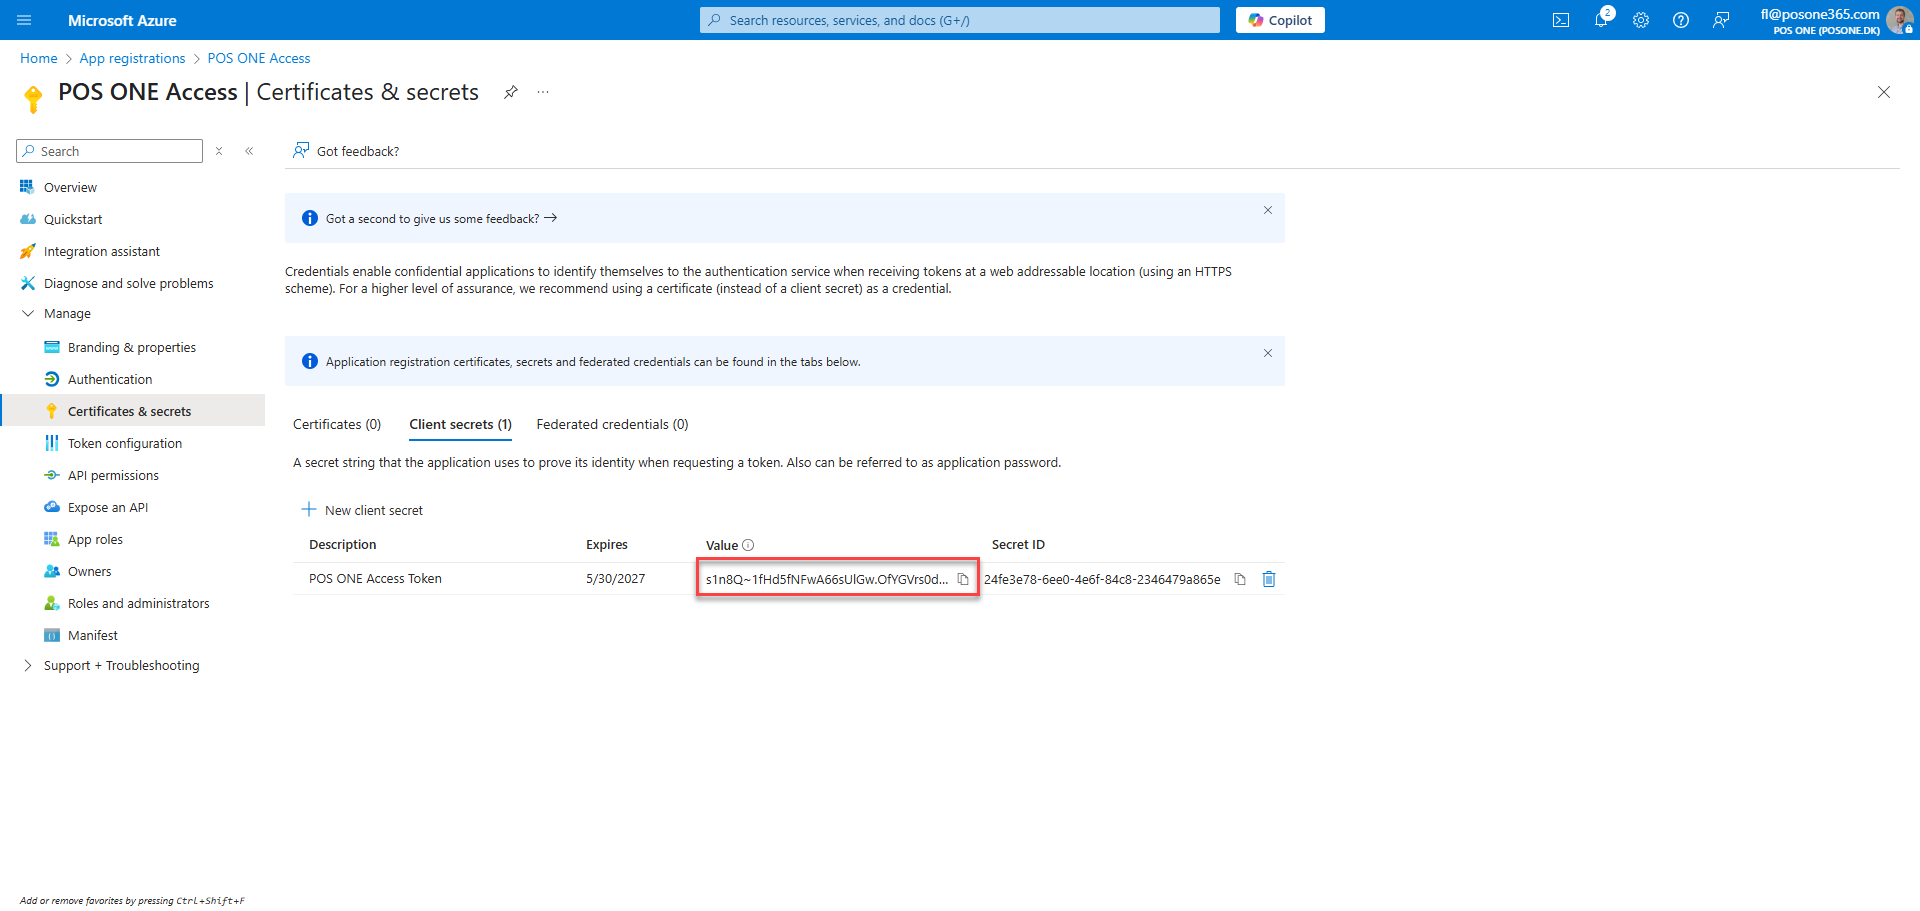
Task: Click the Microsoft Azure logo text
Action: click(122, 20)
